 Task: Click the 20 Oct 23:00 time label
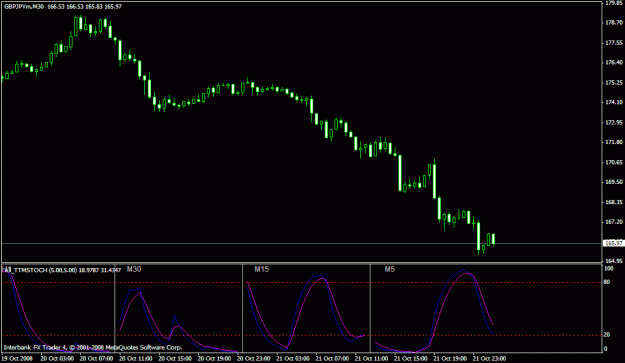tap(253, 359)
